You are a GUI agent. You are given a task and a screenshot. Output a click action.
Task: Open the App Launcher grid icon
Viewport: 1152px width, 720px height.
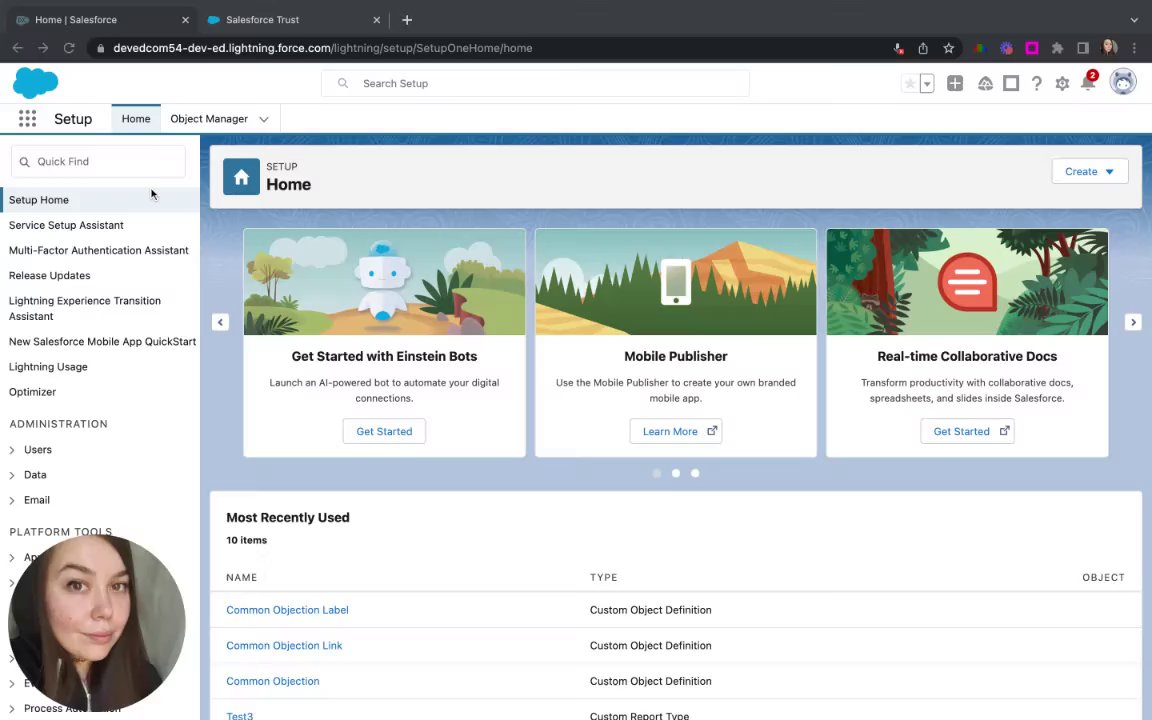tap(27, 118)
